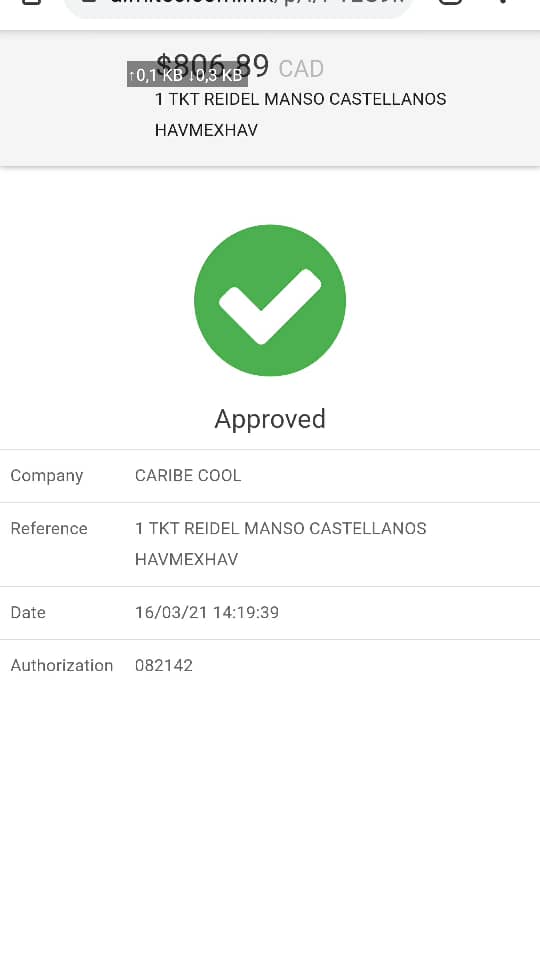Tap the browser home icon

click(x=31, y=2)
